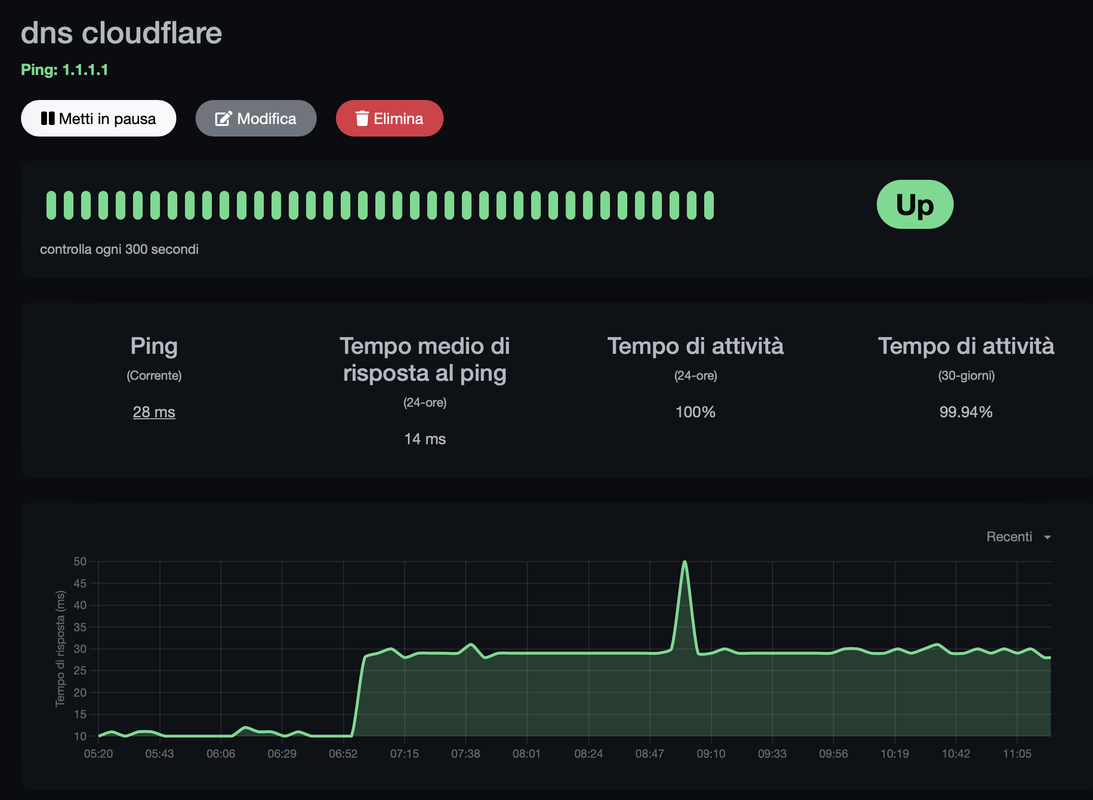1093x800 pixels.
Task: Click the first heartbeat bar on the left
Action: click(51, 206)
